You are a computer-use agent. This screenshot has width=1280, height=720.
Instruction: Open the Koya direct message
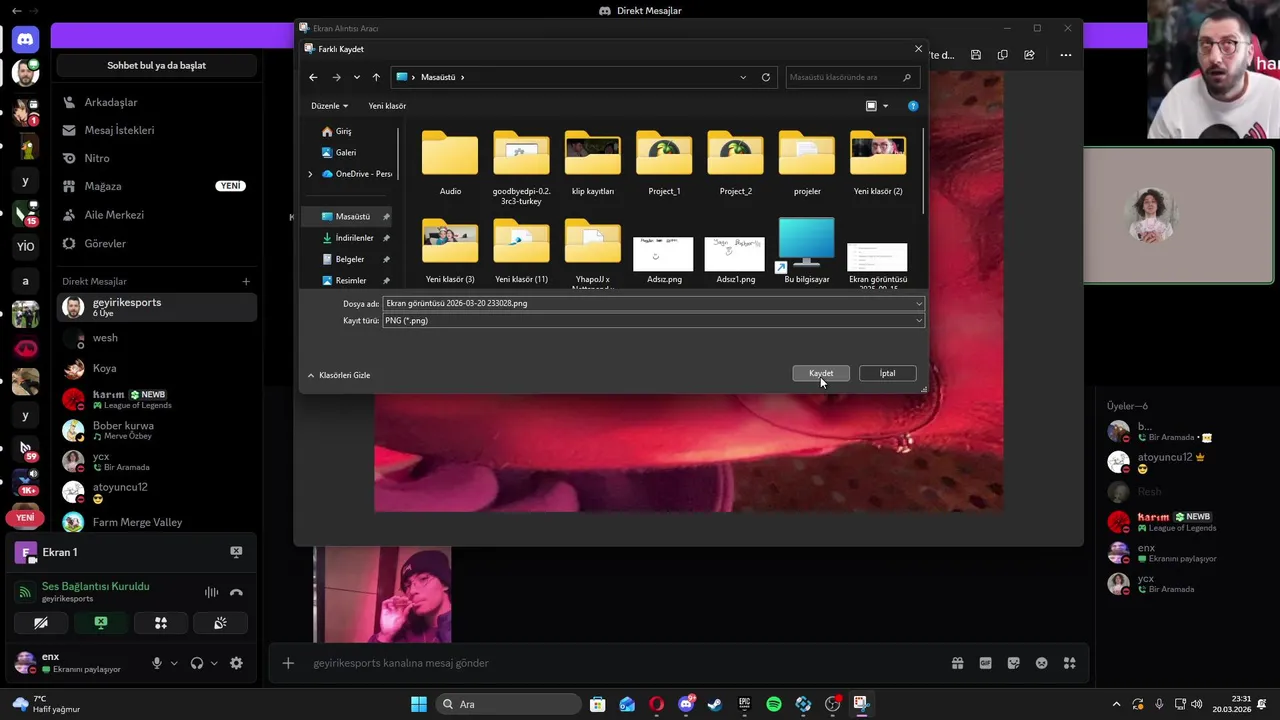pos(157,369)
